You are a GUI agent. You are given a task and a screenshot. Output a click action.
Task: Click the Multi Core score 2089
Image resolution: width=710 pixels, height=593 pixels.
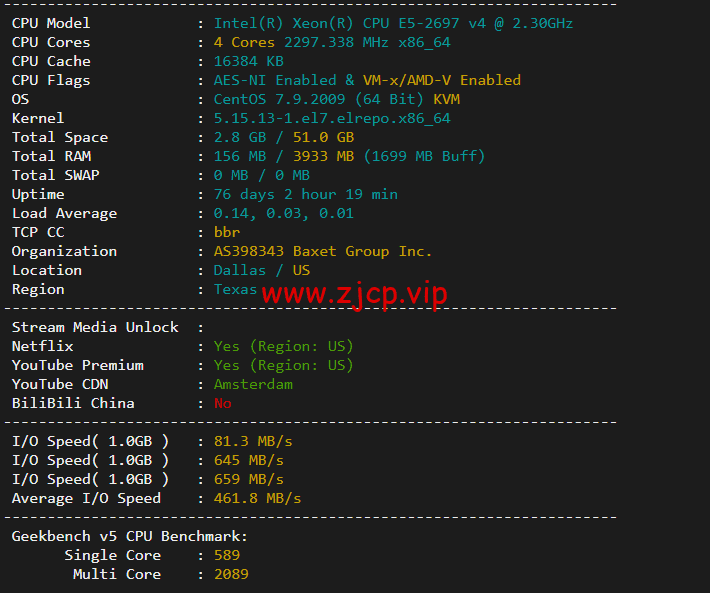[231, 574]
